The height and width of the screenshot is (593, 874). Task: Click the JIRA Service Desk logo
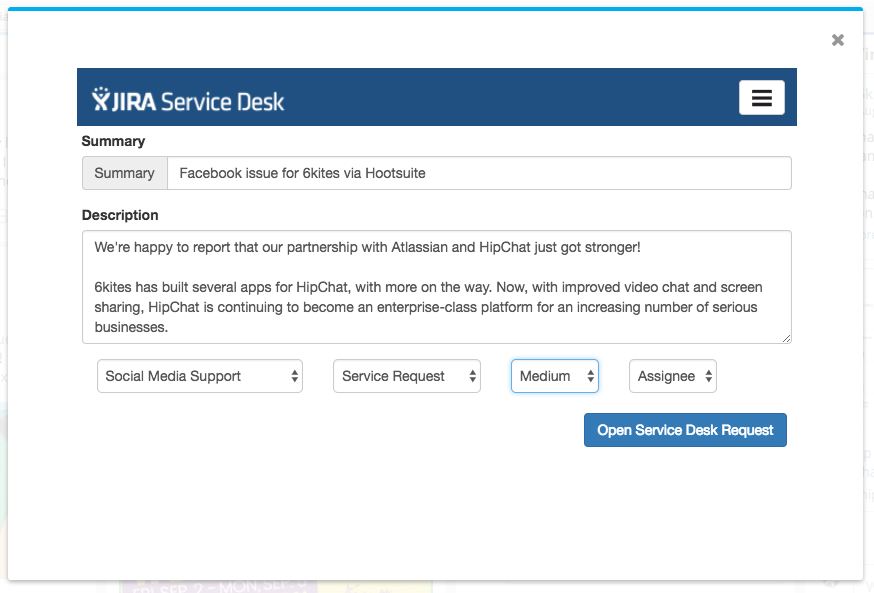pyautogui.click(x=188, y=100)
